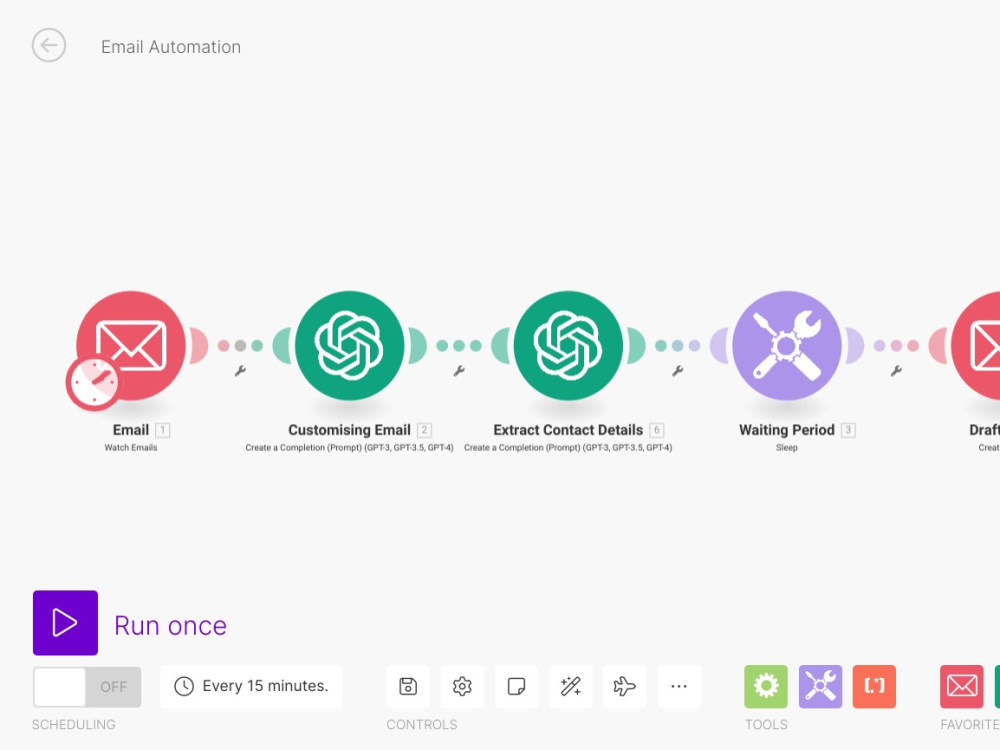1000x750 pixels.
Task: Open the orange Text parser brackets tool
Action: (x=874, y=686)
